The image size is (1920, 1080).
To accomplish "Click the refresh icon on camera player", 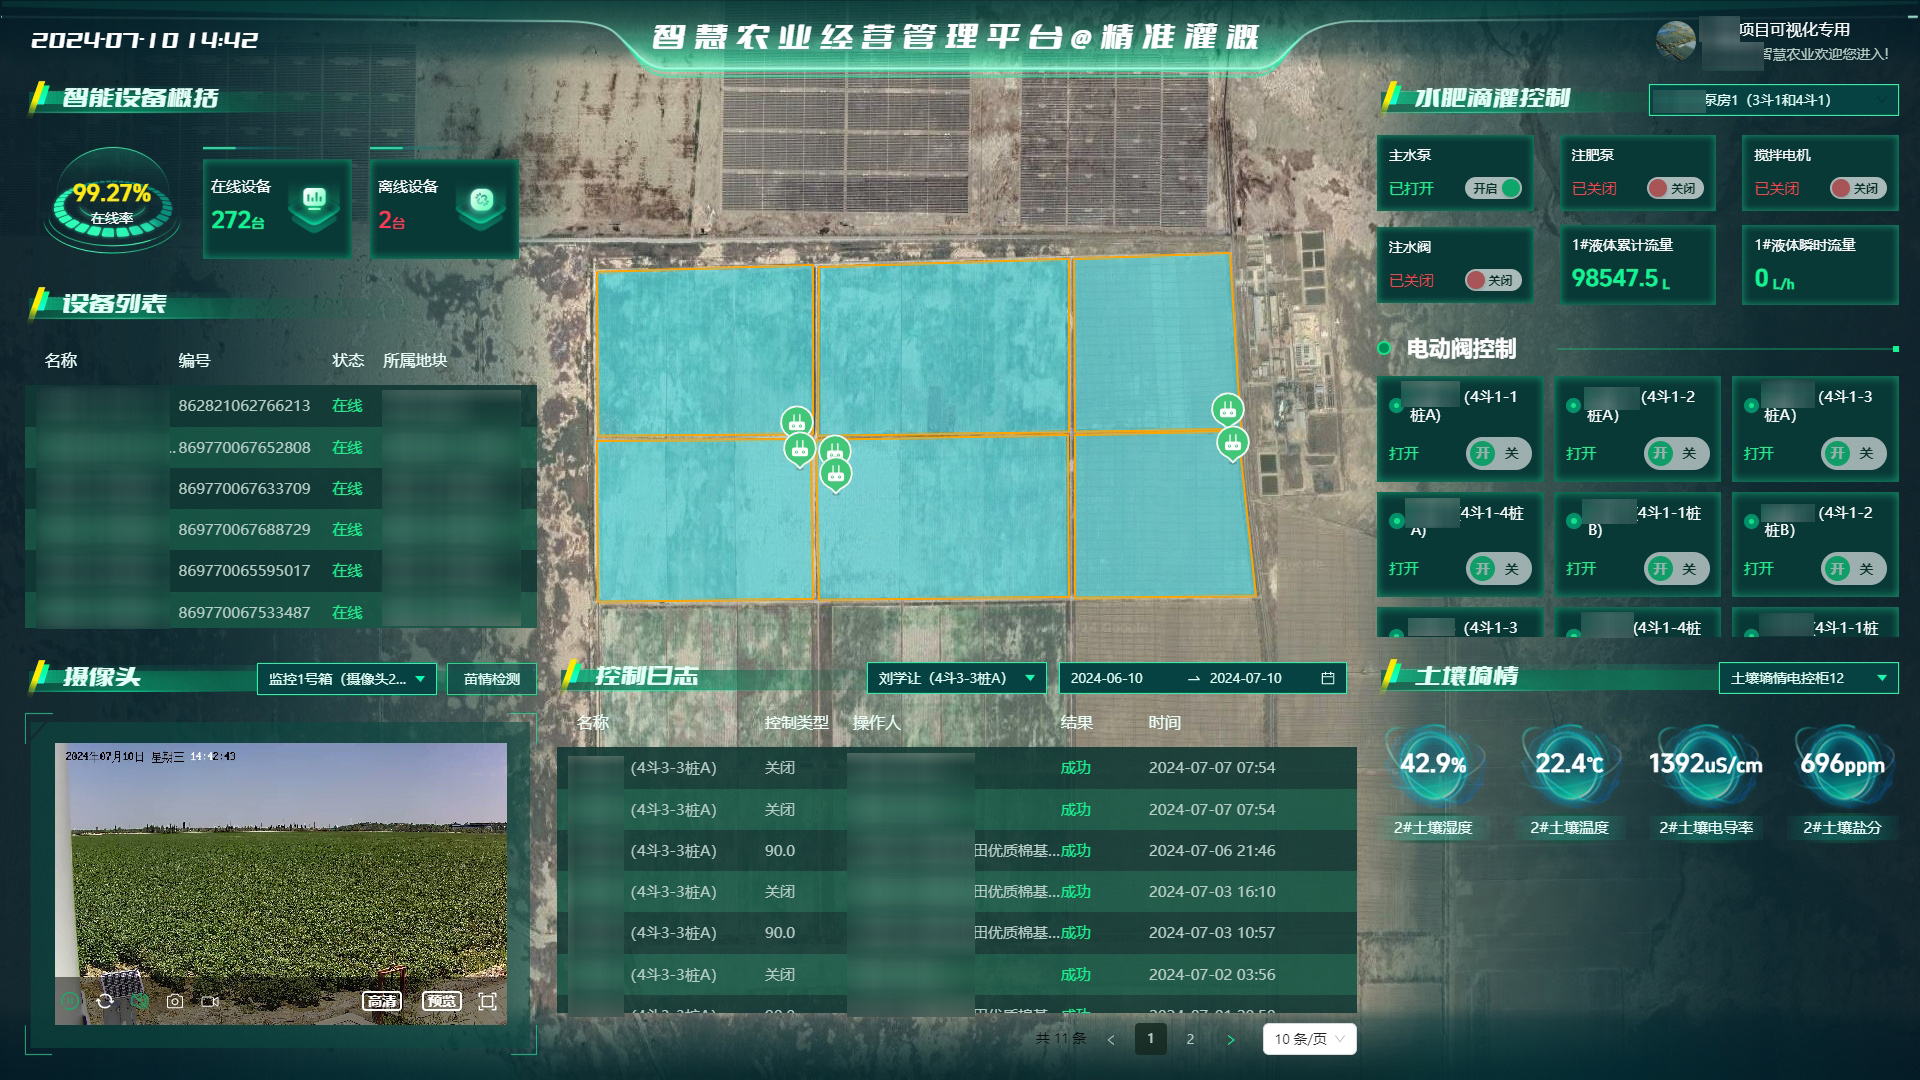I will (105, 1001).
